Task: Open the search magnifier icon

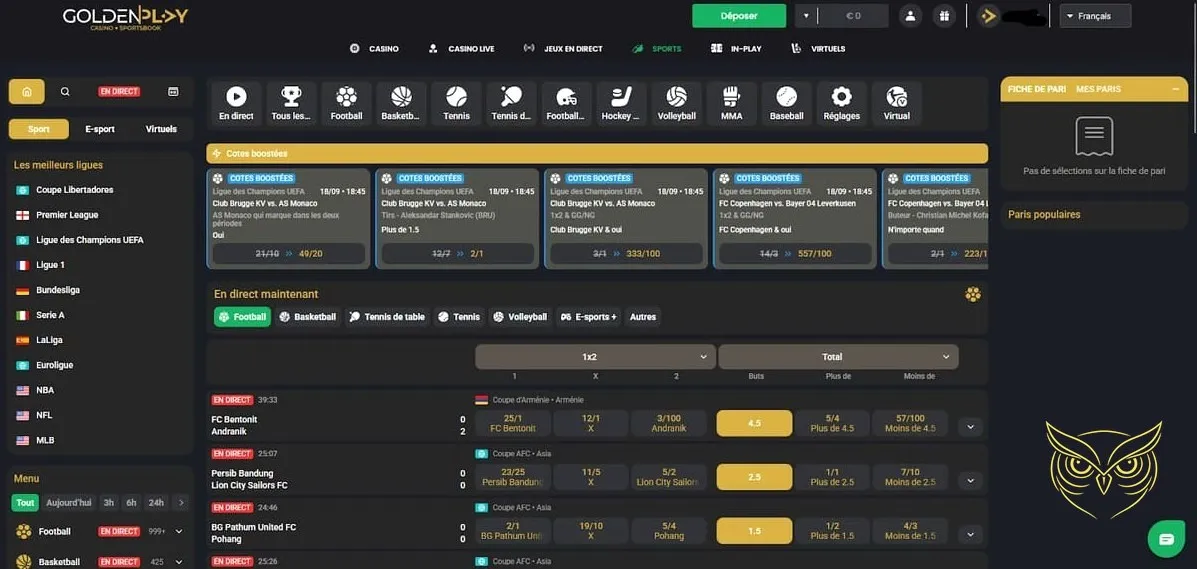Action: (x=65, y=92)
